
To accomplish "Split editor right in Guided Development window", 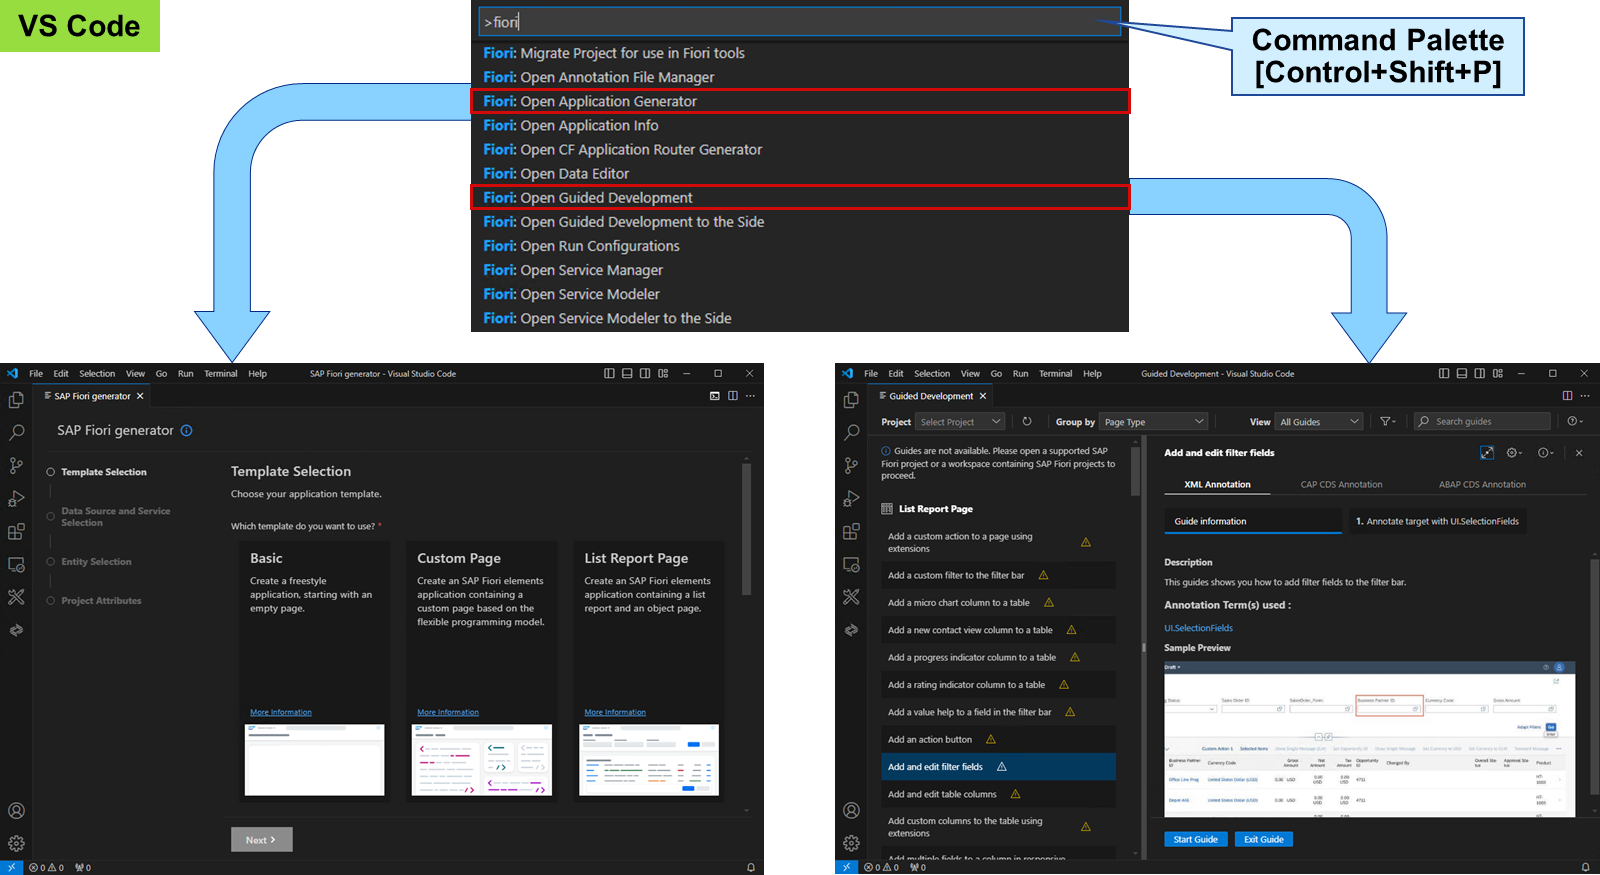I will pos(1567,396).
